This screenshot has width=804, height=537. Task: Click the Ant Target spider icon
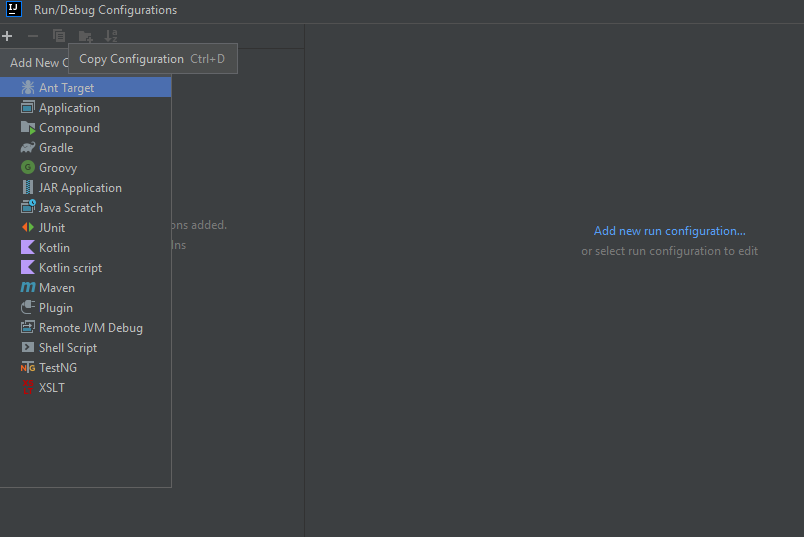point(28,87)
